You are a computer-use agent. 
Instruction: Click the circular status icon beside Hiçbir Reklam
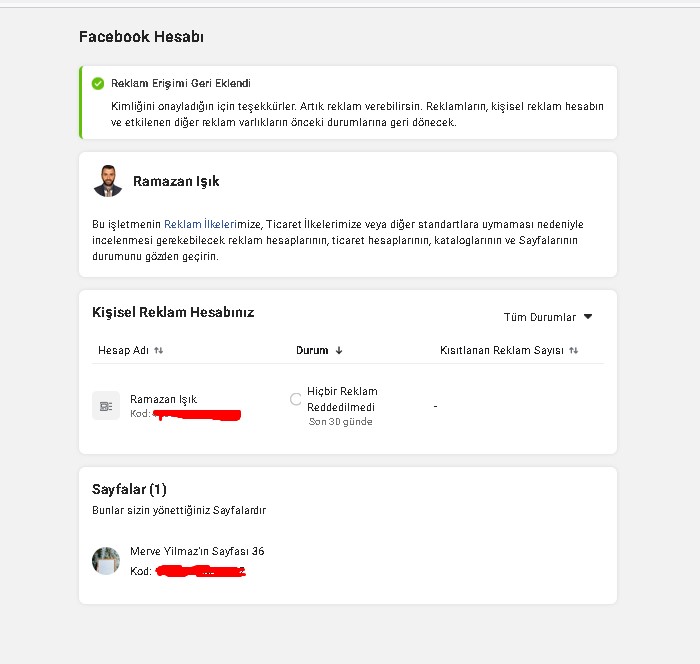point(296,399)
